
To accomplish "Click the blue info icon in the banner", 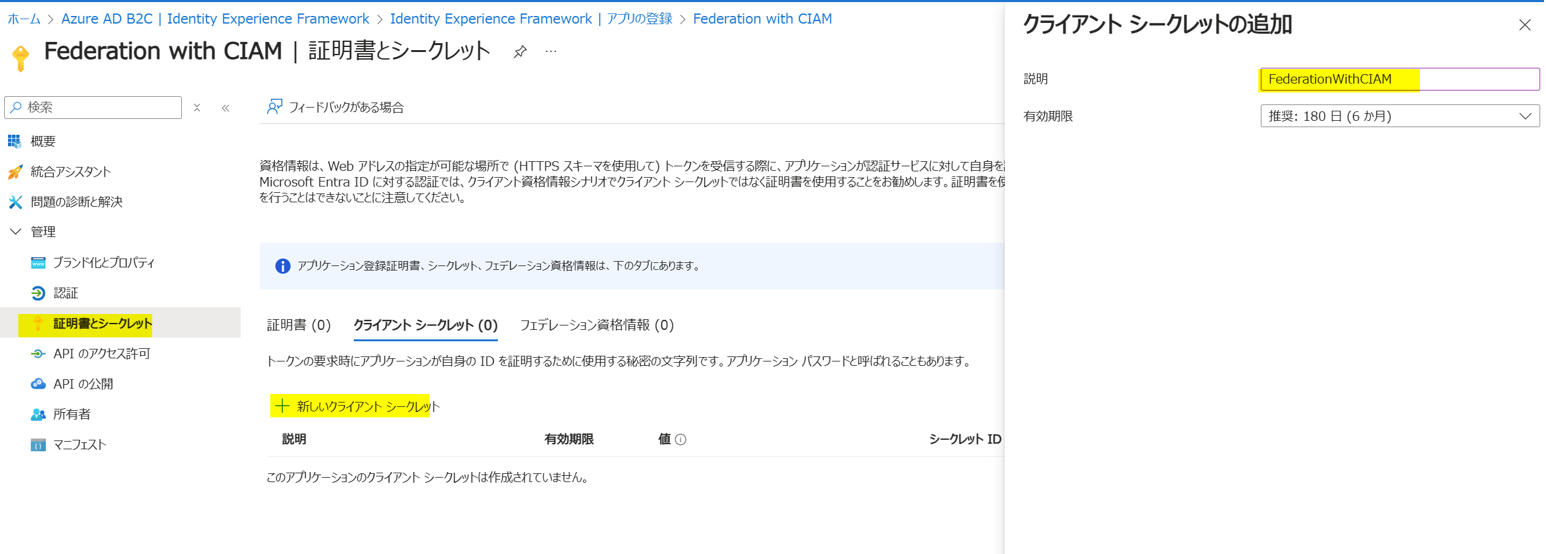I will [283, 266].
